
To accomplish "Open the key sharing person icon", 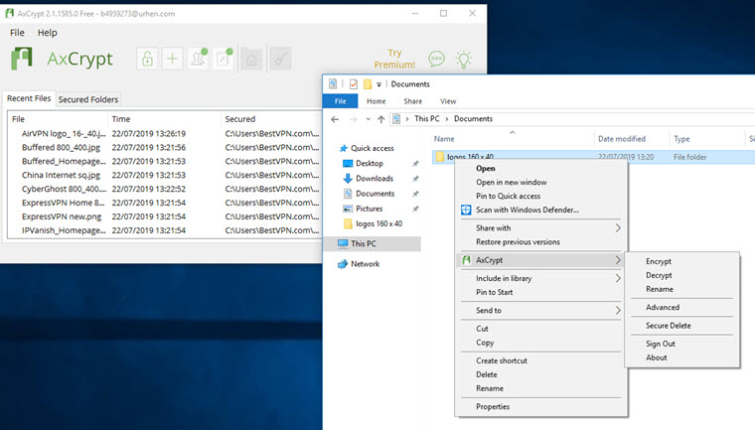I will pos(198,59).
